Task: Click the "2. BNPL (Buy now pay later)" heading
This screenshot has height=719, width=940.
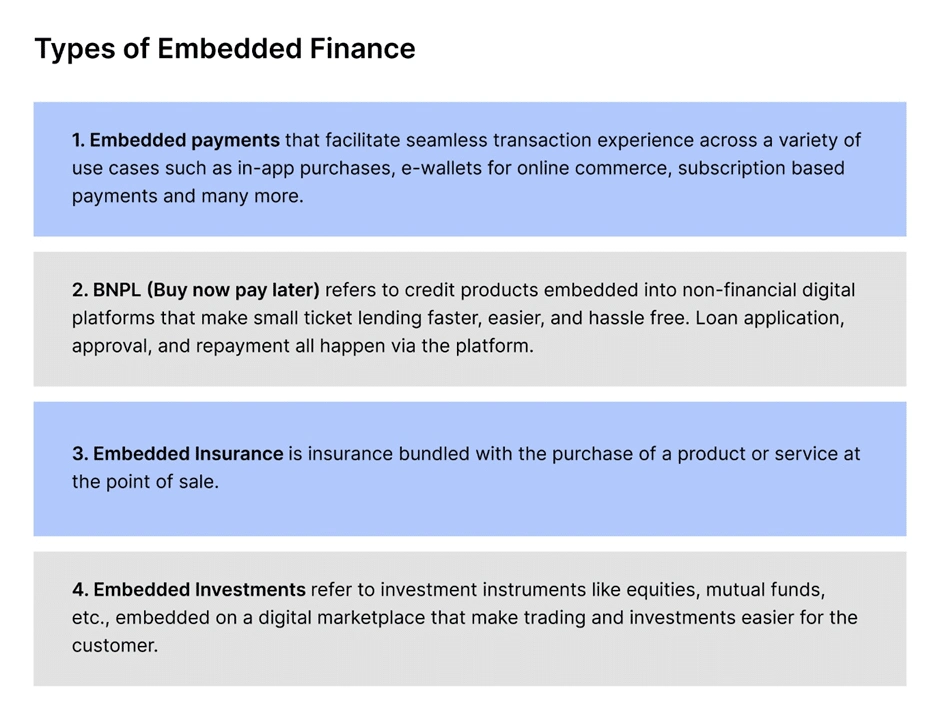Action: (196, 290)
